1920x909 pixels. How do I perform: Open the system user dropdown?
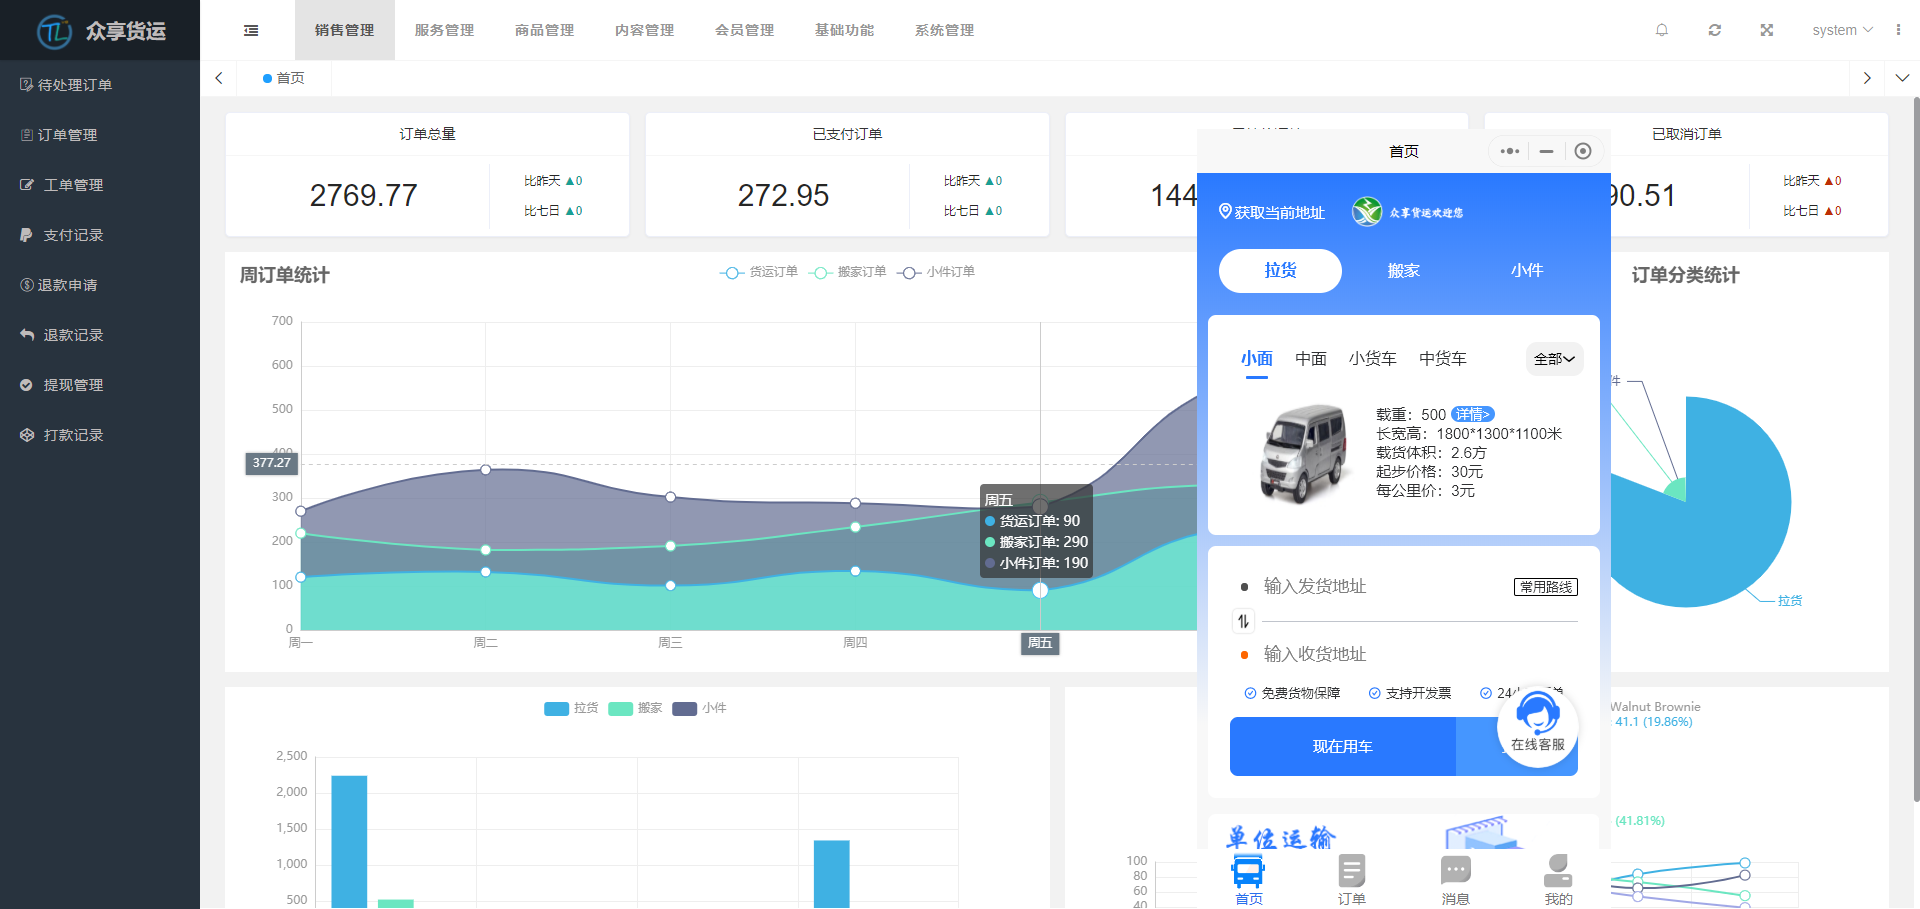[1842, 30]
